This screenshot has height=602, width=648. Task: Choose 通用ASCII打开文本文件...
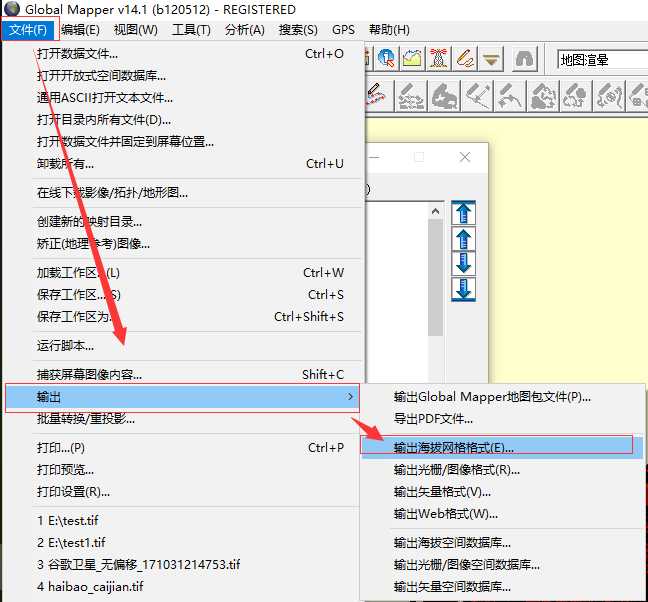pyautogui.click(x=184, y=98)
